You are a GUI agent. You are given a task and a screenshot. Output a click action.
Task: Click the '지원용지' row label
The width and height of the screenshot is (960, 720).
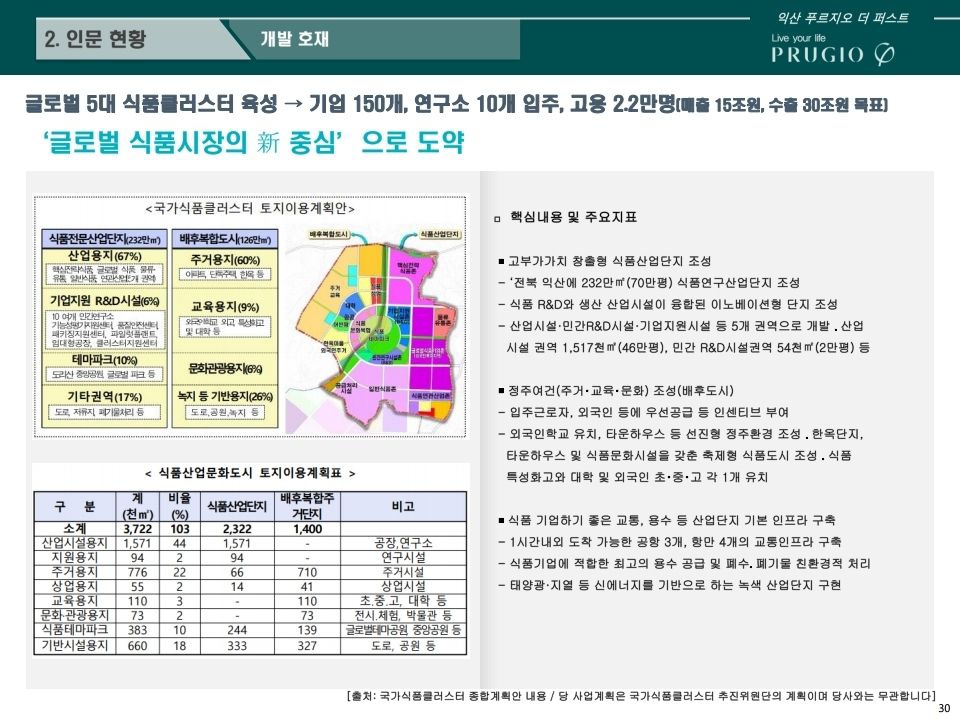tap(75, 558)
